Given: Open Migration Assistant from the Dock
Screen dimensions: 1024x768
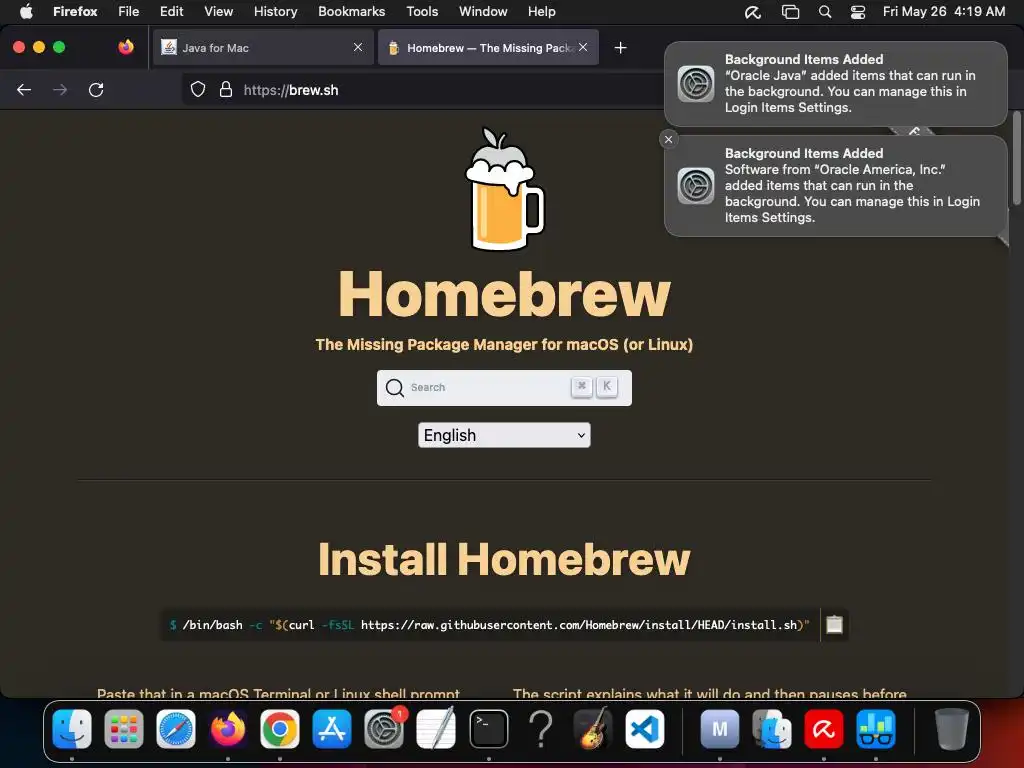Looking at the screenshot, I should 772,729.
